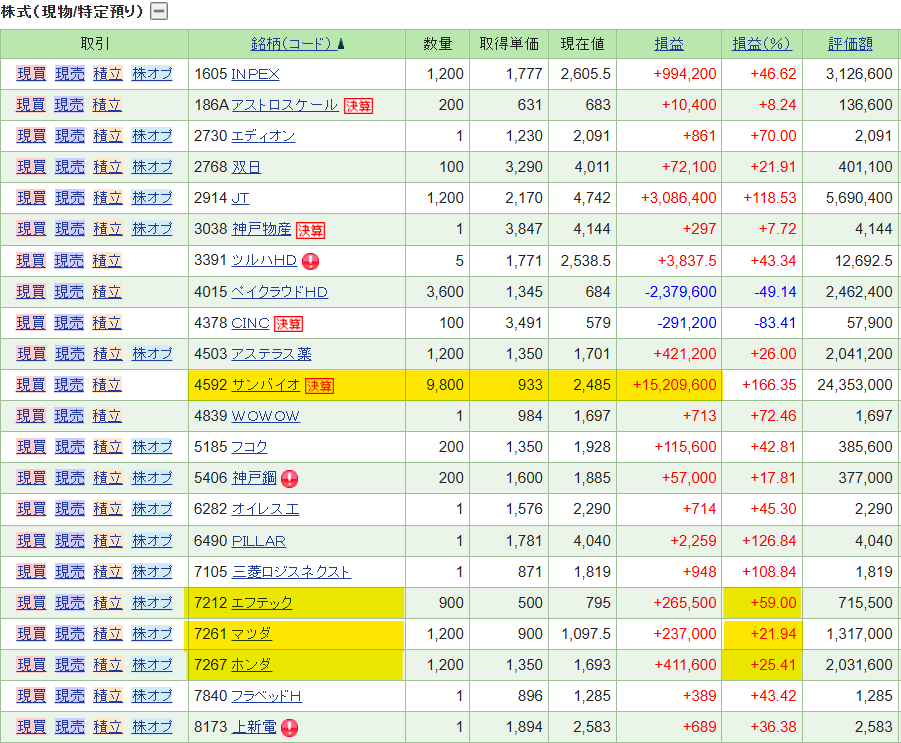Click 積立 for 上新電
This screenshot has width=901, height=743.
pyautogui.click(x=107, y=727)
